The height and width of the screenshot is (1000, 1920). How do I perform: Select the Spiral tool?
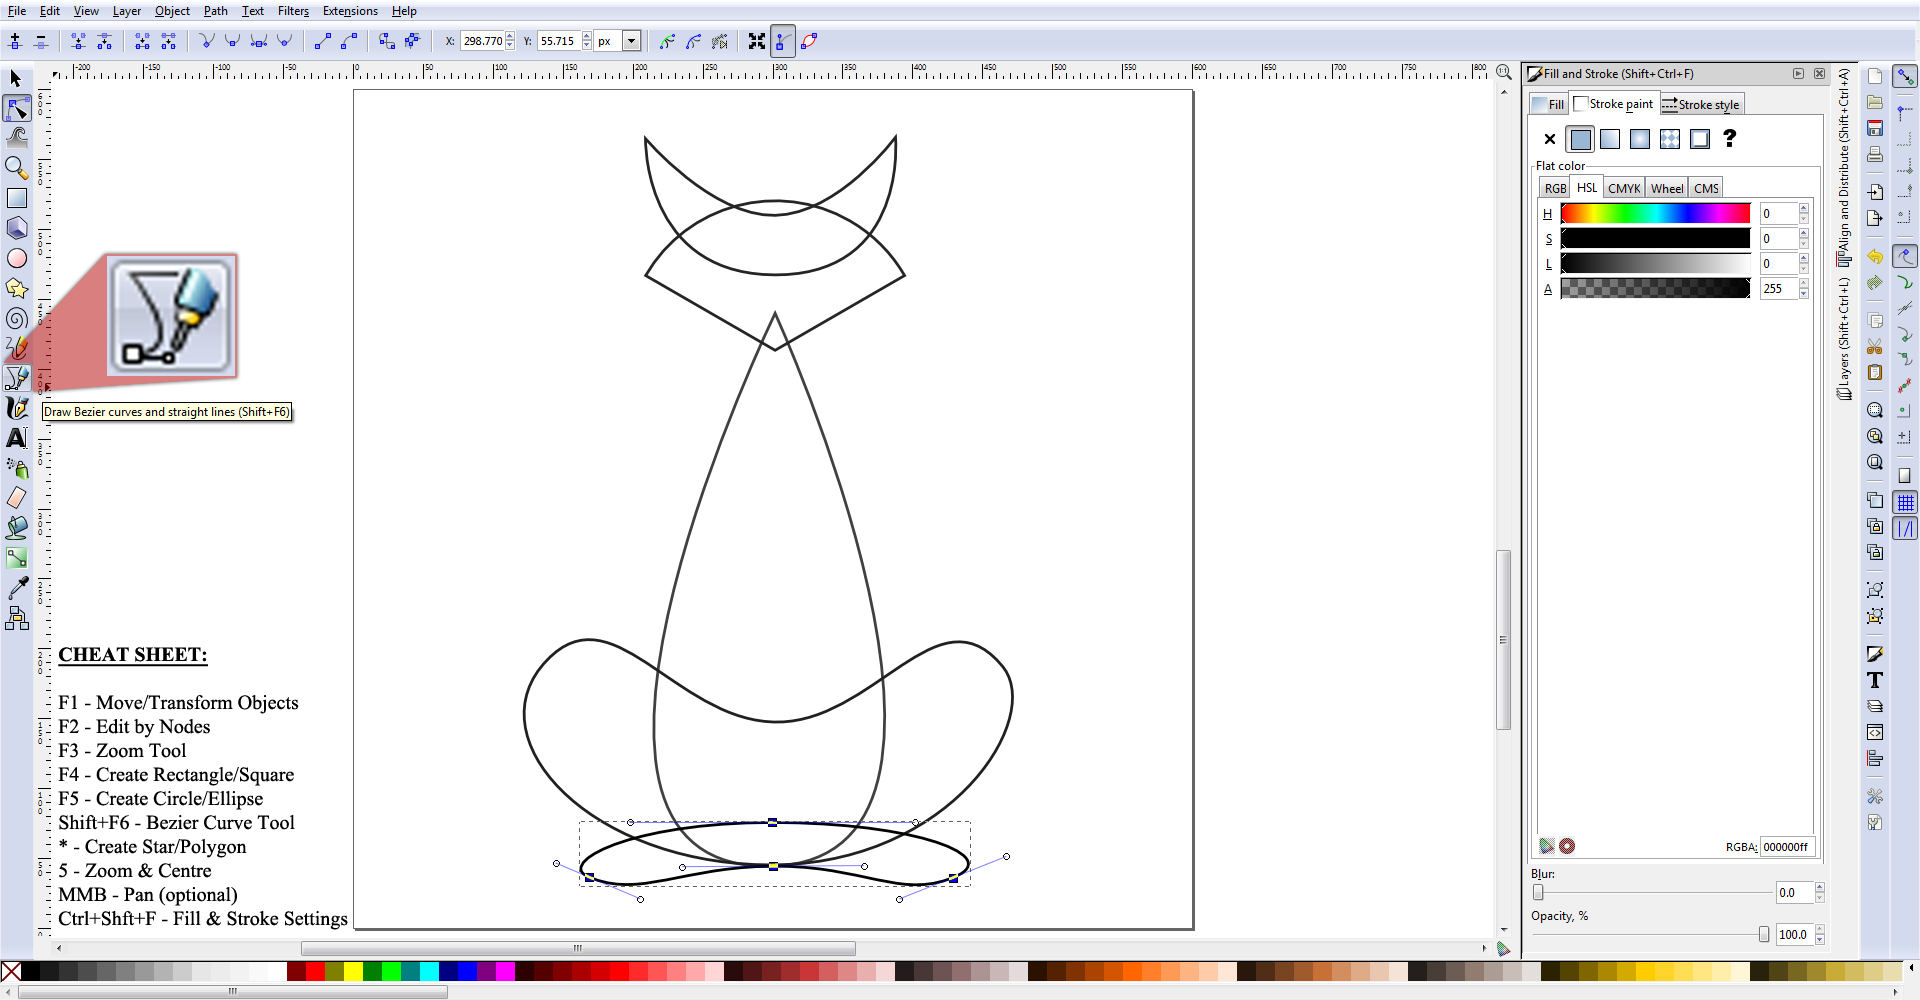pos(17,318)
